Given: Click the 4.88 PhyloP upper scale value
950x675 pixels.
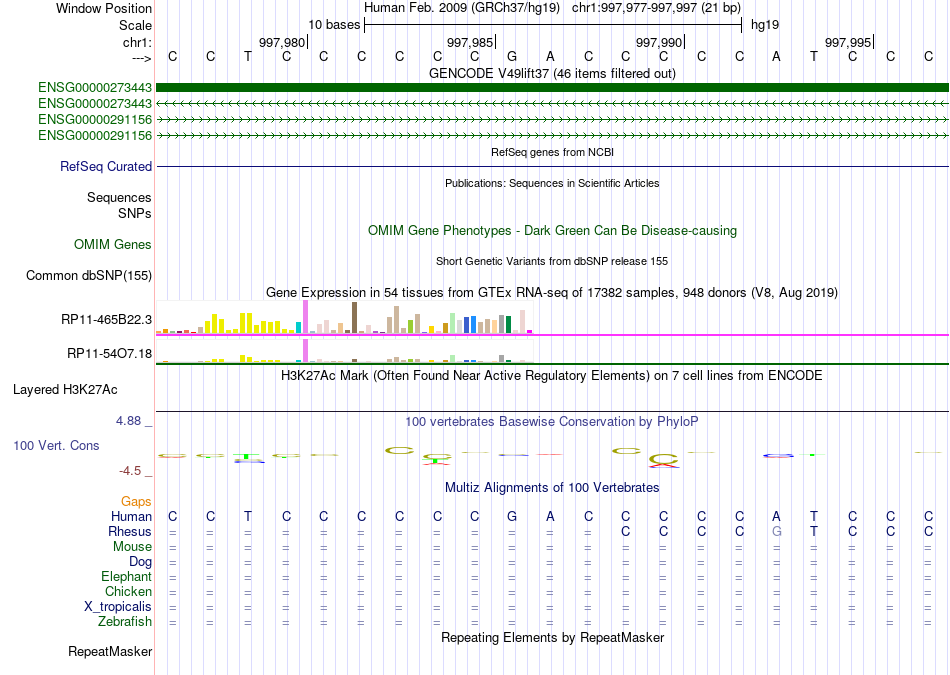Looking at the screenshot, I should (x=128, y=421).
